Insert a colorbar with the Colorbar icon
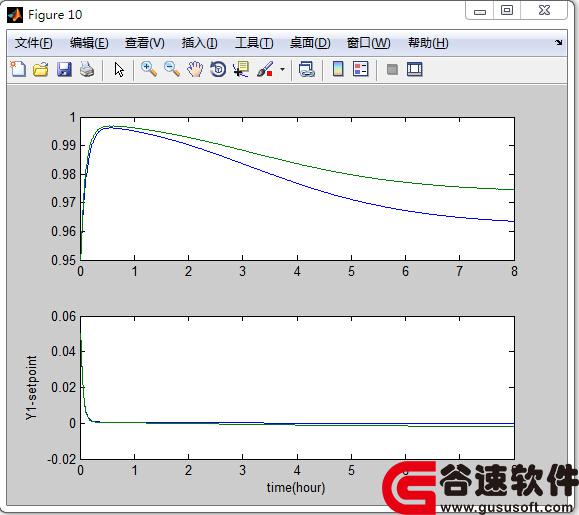The width and height of the screenshot is (579, 515). [x=338, y=69]
